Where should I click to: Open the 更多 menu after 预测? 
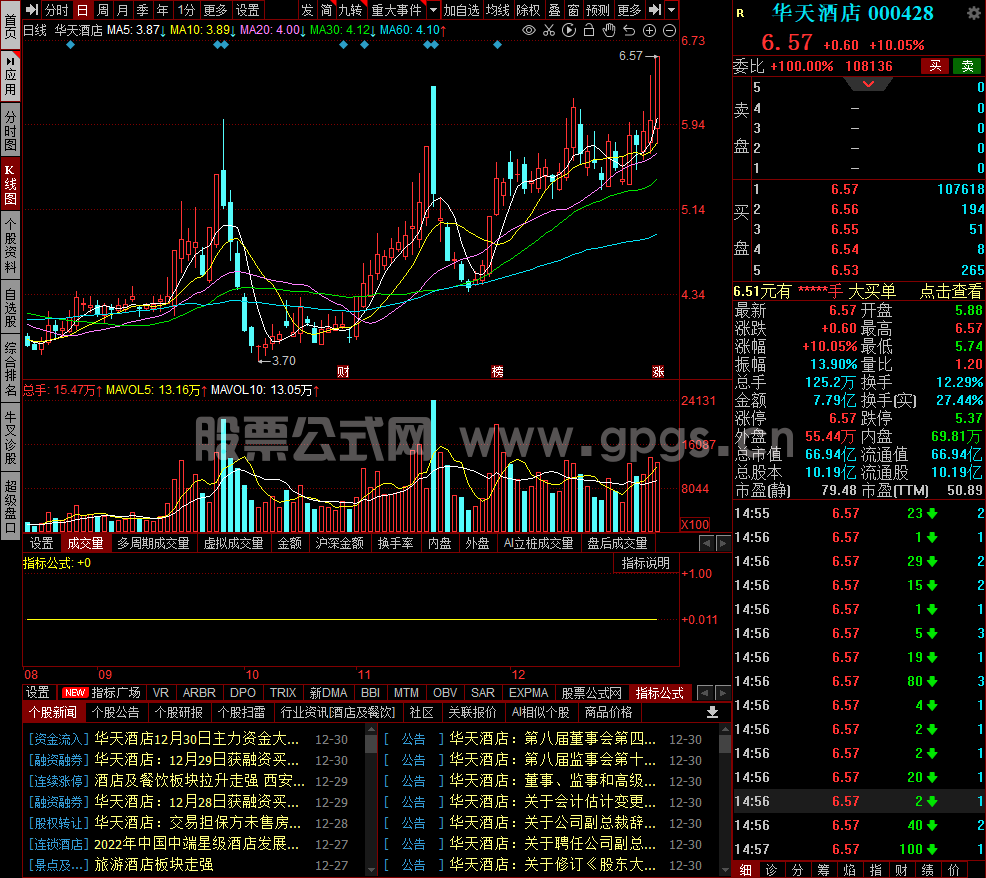(629, 10)
